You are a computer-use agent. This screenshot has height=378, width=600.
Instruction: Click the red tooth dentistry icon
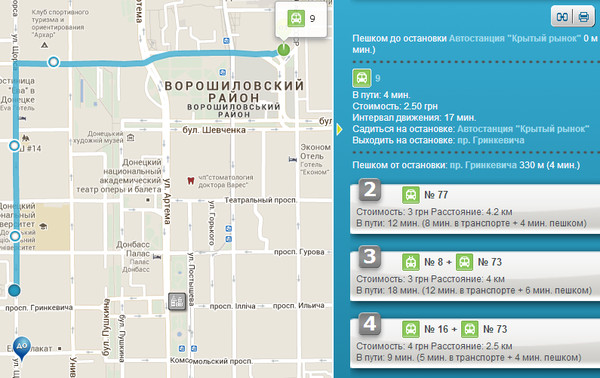point(190,181)
